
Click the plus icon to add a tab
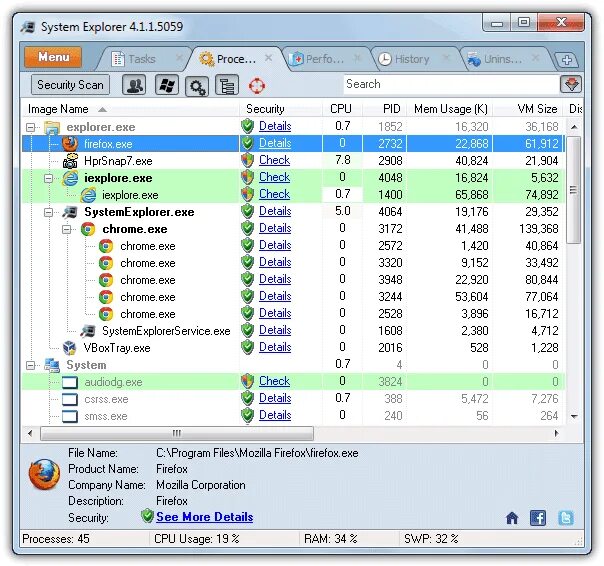click(567, 60)
